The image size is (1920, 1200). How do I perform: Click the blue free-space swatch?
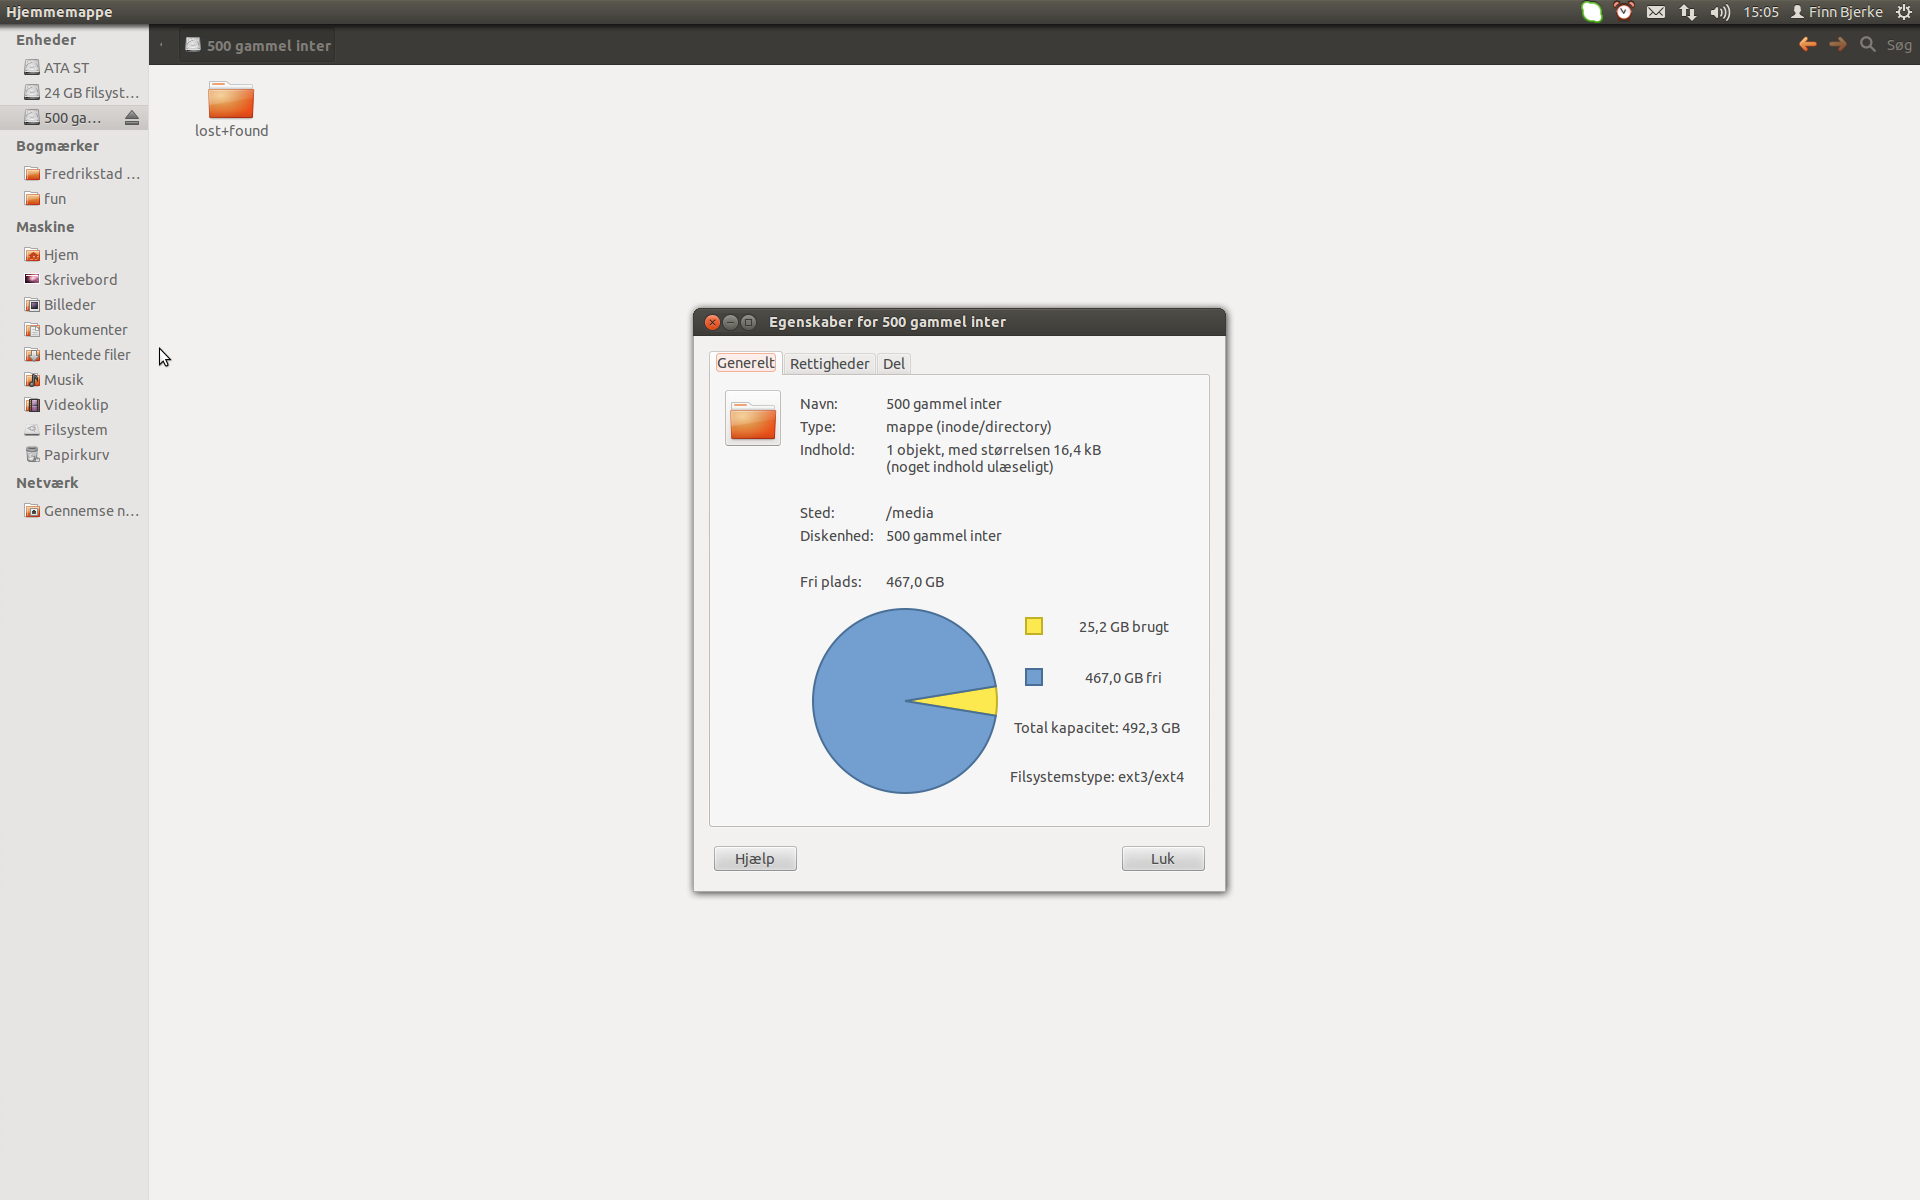click(x=1034, y=677)
